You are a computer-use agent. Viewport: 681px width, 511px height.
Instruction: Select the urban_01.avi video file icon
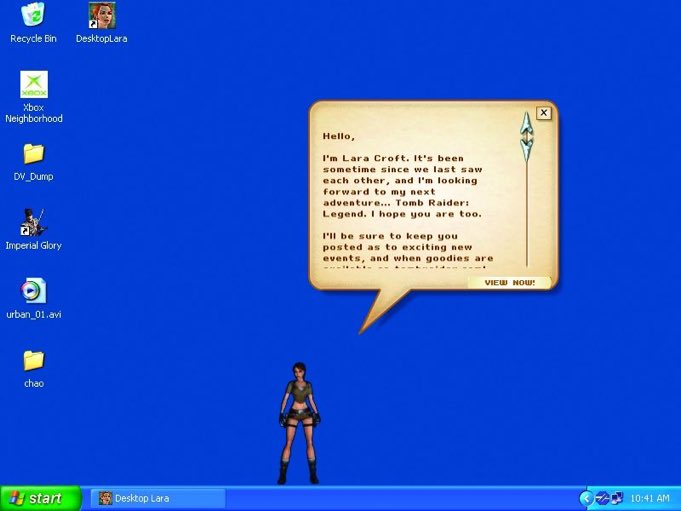coord(33,298)
